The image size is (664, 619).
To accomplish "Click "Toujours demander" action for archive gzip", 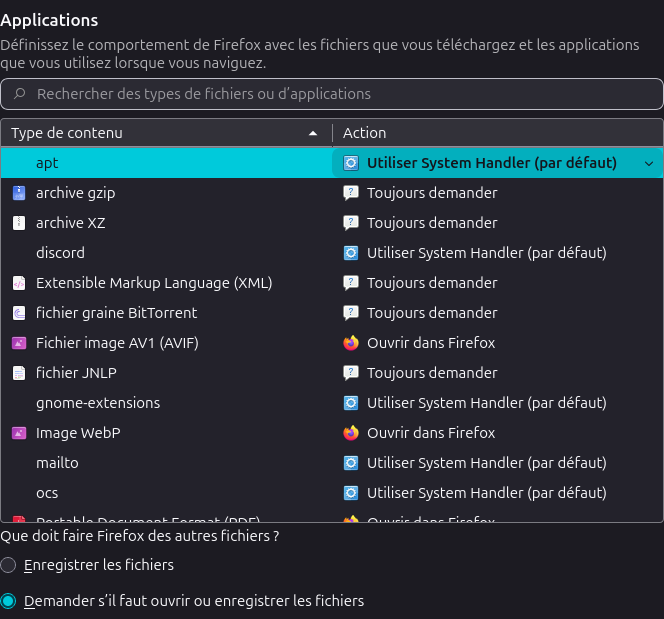I will pos(432,193).
